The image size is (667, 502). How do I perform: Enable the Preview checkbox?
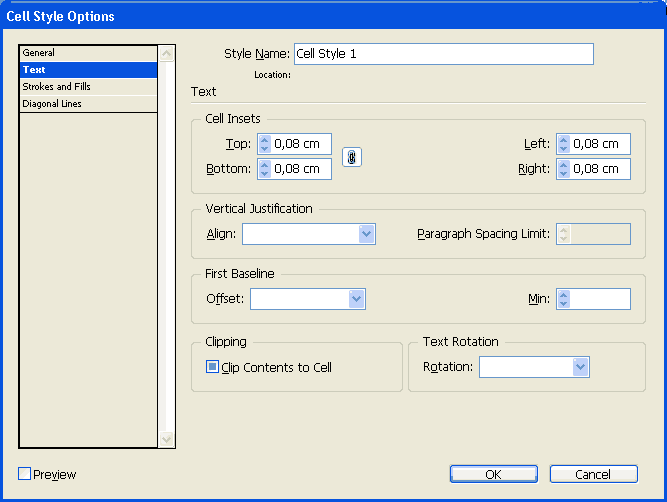click(x=25, y=473)
